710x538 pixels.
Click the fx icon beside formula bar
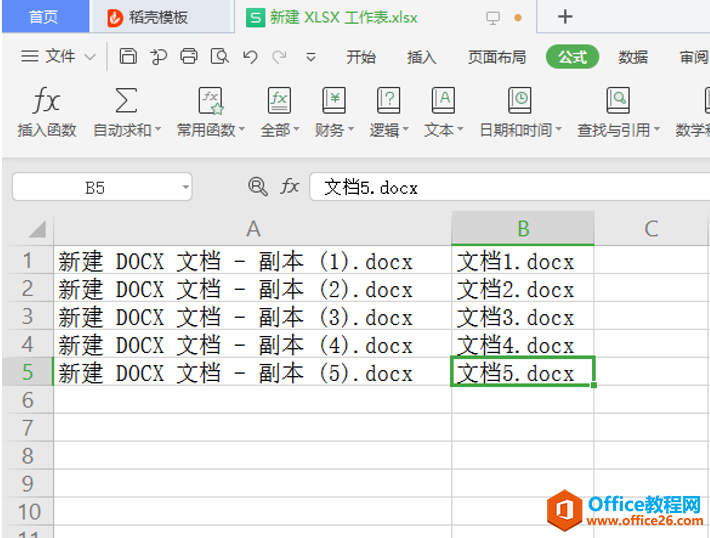(290, 186)
